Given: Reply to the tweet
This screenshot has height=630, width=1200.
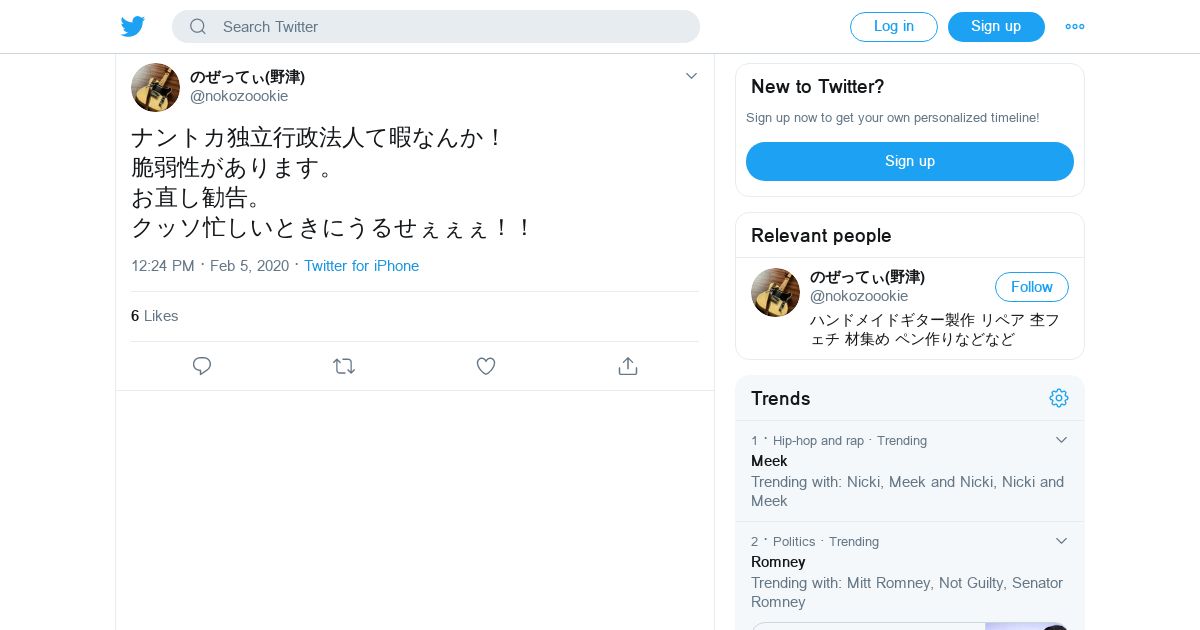Looking at the screenshot, I should [202, 366].
